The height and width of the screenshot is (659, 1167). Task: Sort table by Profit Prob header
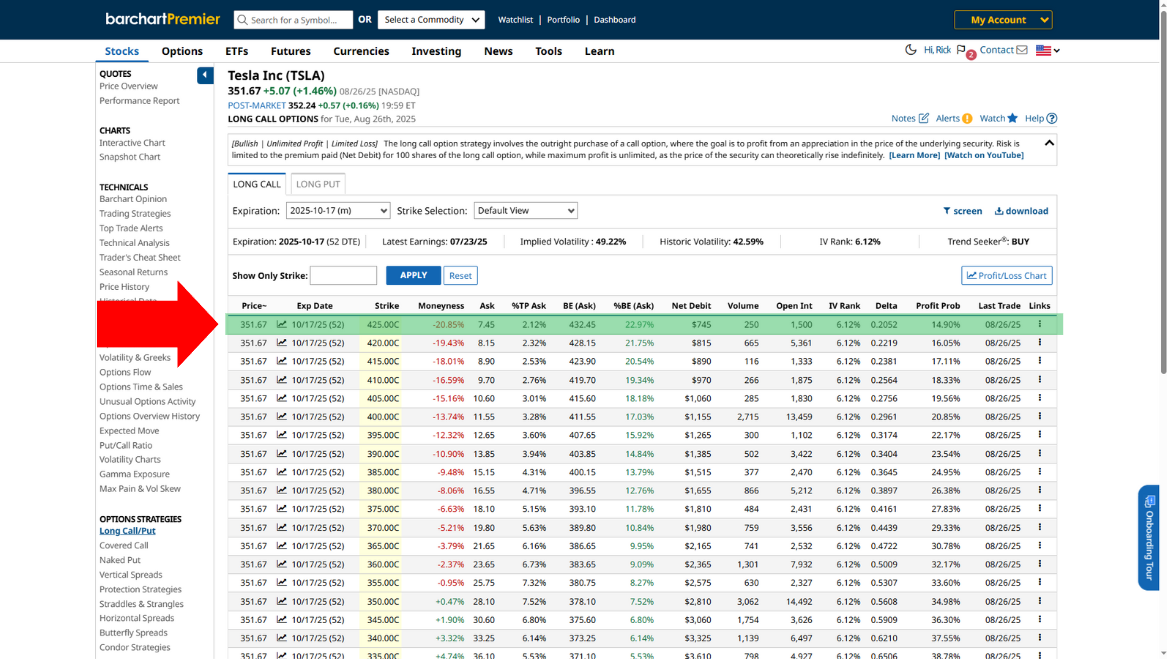937,305
